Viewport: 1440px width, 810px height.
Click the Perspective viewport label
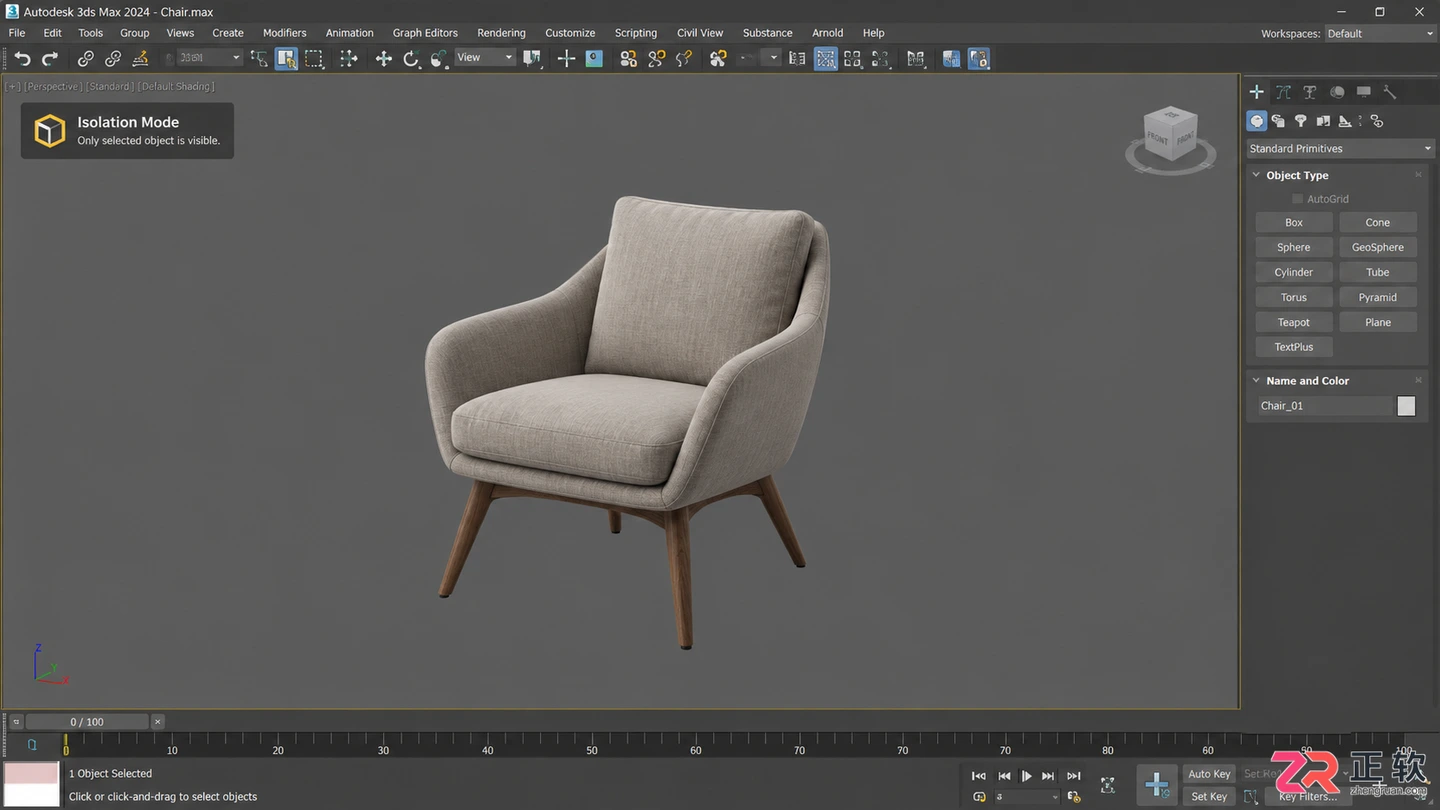(x=52, y=87)
